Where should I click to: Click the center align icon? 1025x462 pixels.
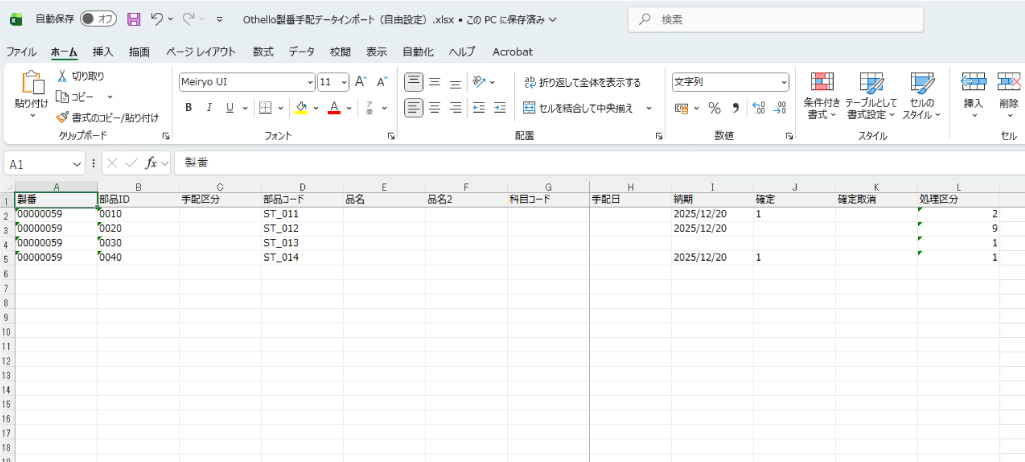pos(434,108)
